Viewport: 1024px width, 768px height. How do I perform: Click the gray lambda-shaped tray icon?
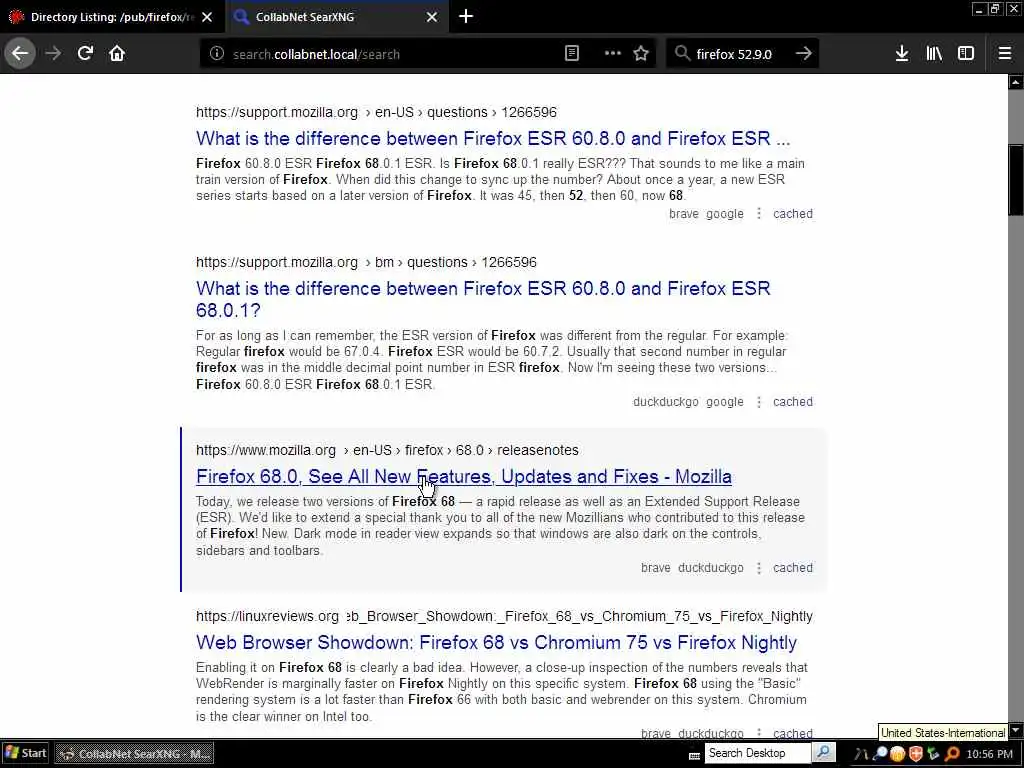(861, 754)
